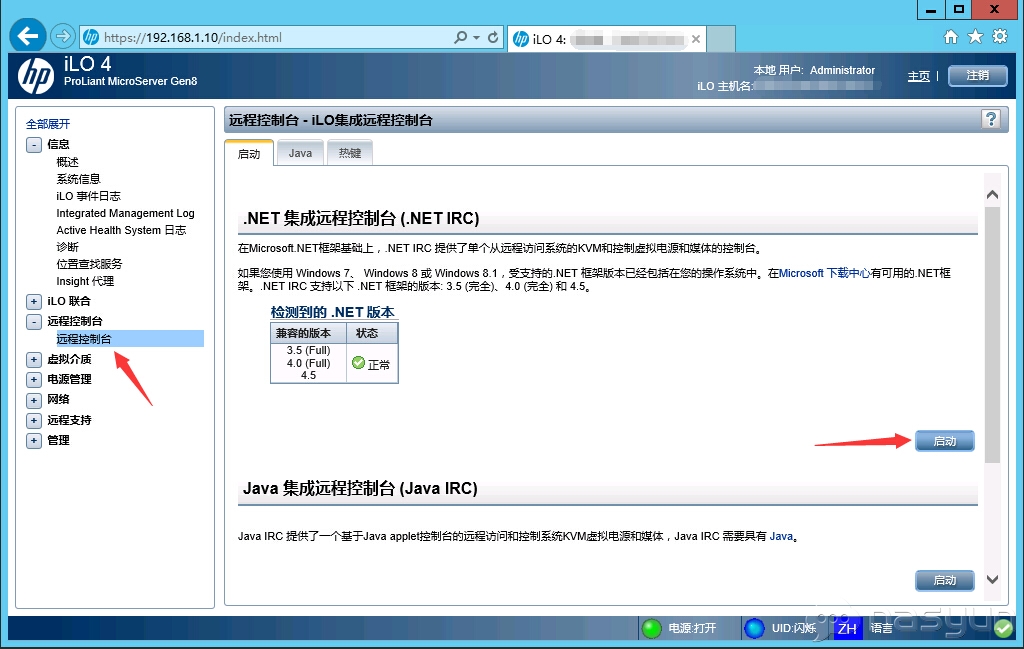Click the HP logo in header
The height and width of the screenshot is (649, 1024).
click(35, 75)
